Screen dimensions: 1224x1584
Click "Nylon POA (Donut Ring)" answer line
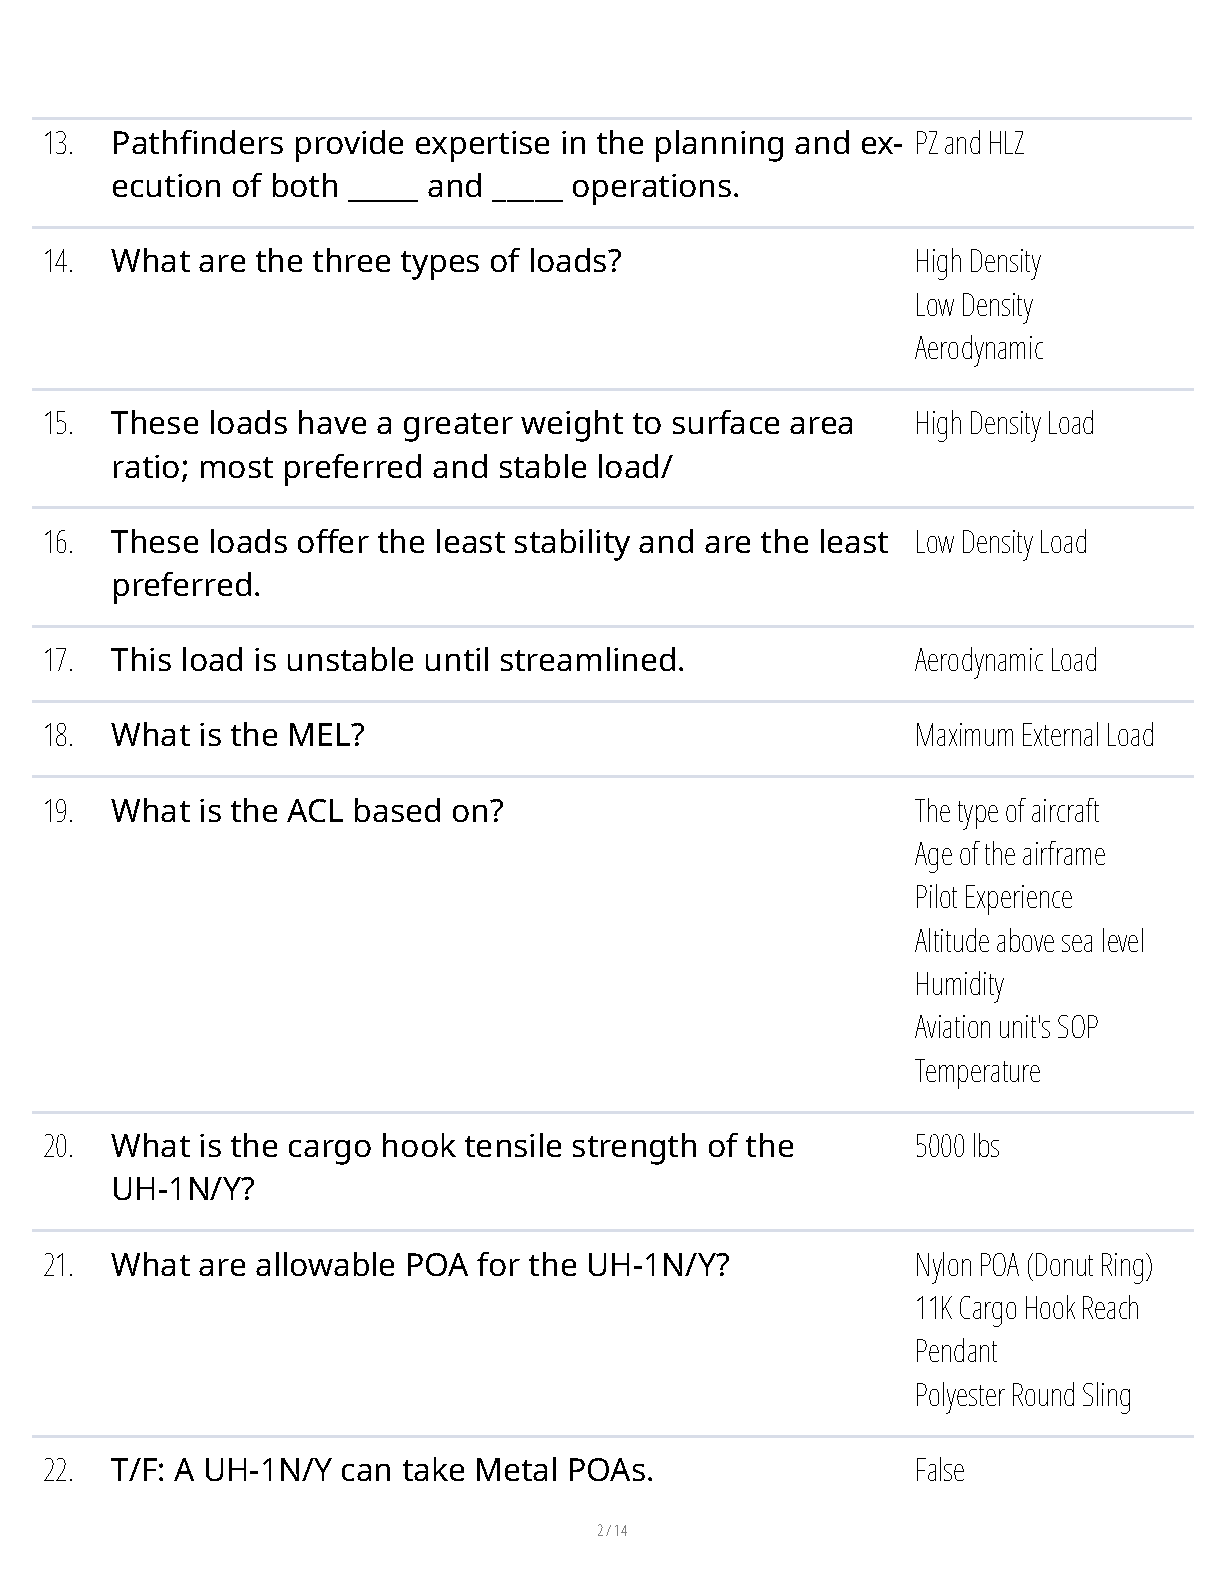click(x=1033, y=1266)
